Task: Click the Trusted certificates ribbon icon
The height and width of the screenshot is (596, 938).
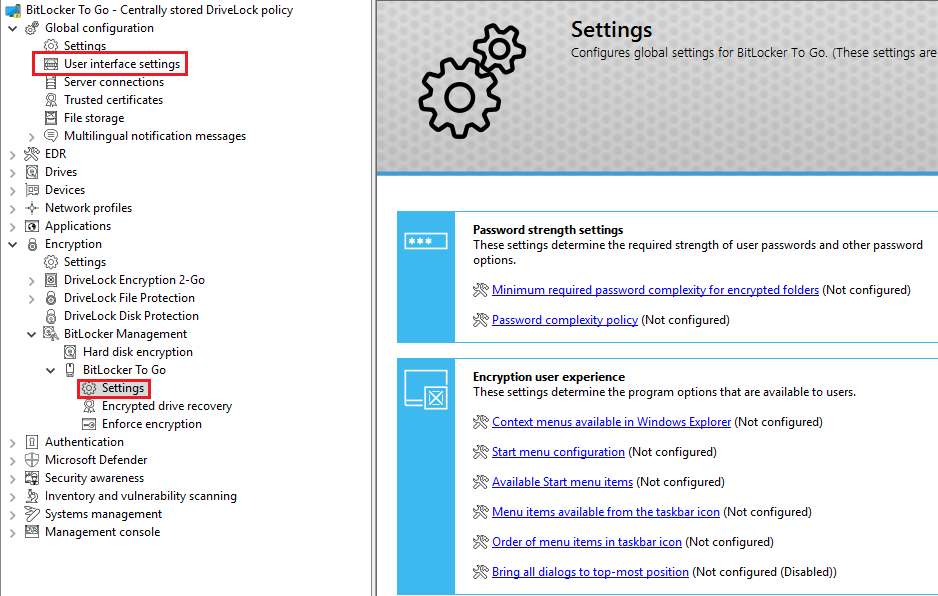Action: click(51, 100)
